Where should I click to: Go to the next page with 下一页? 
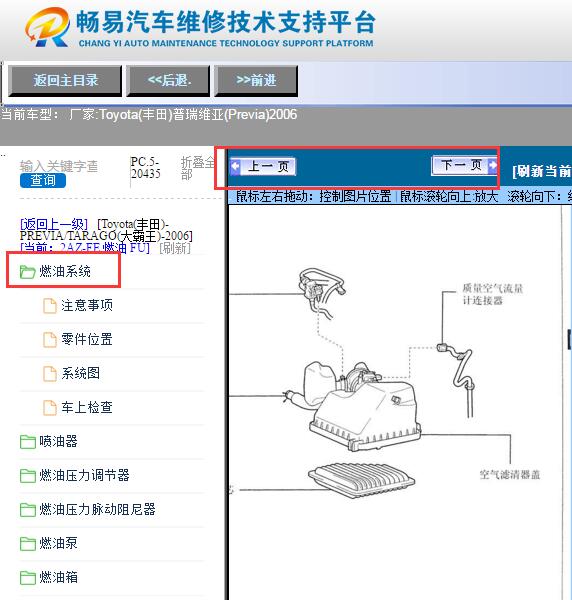(464, 166)
